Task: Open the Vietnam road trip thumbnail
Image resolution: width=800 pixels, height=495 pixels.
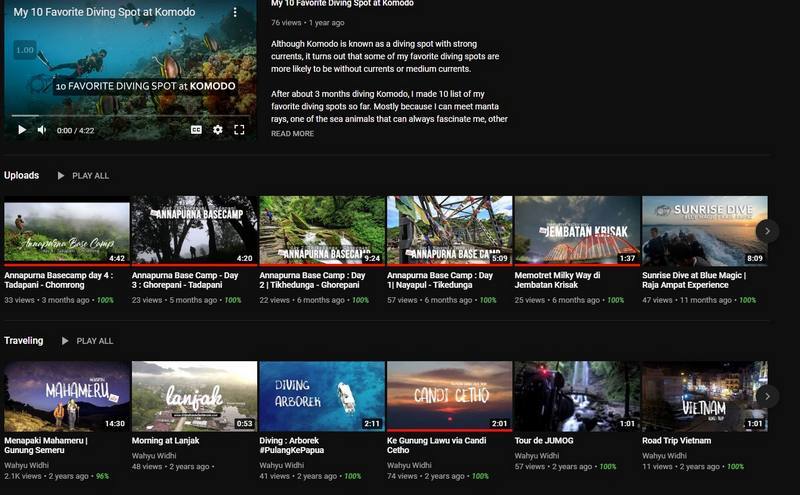Action: click(x=705, y=397)
